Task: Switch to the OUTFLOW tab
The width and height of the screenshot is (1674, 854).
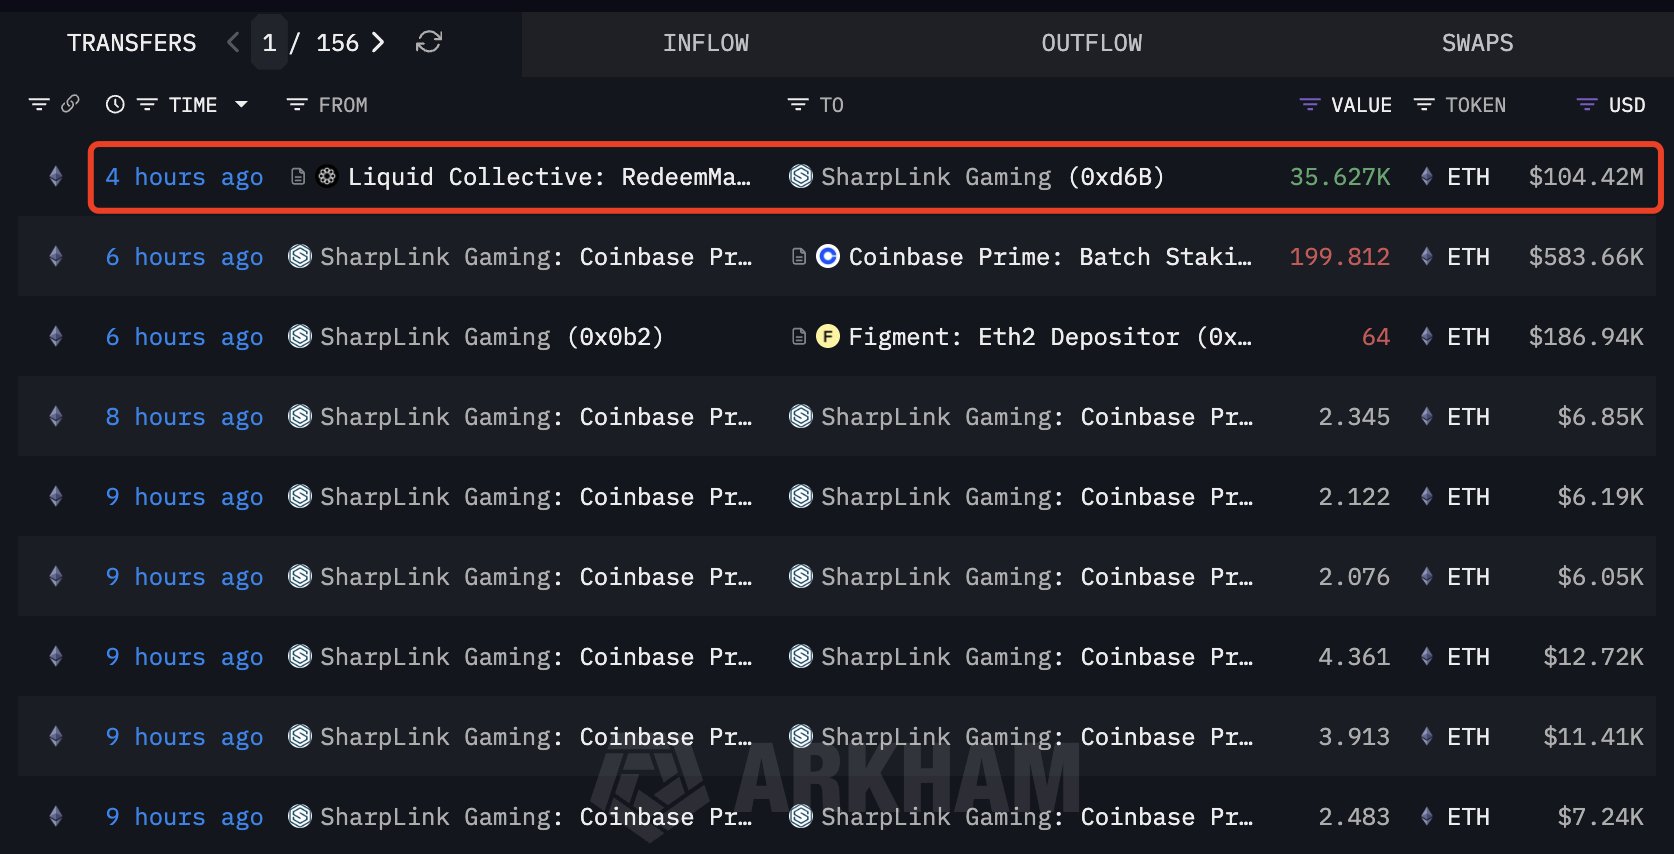Action: (x=1091, y=43)
